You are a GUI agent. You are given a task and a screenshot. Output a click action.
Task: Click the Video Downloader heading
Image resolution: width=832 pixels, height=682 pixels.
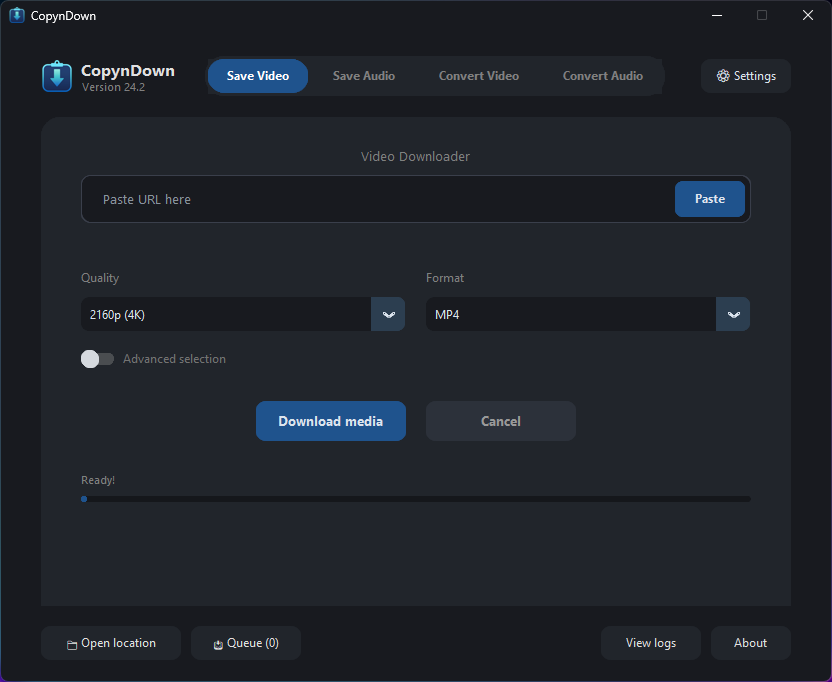415,157
